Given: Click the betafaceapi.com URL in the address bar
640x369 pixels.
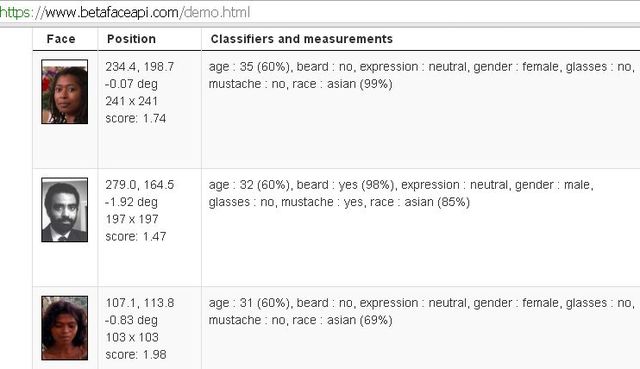Looking at the screenshot, I should [x=125, y=12].
